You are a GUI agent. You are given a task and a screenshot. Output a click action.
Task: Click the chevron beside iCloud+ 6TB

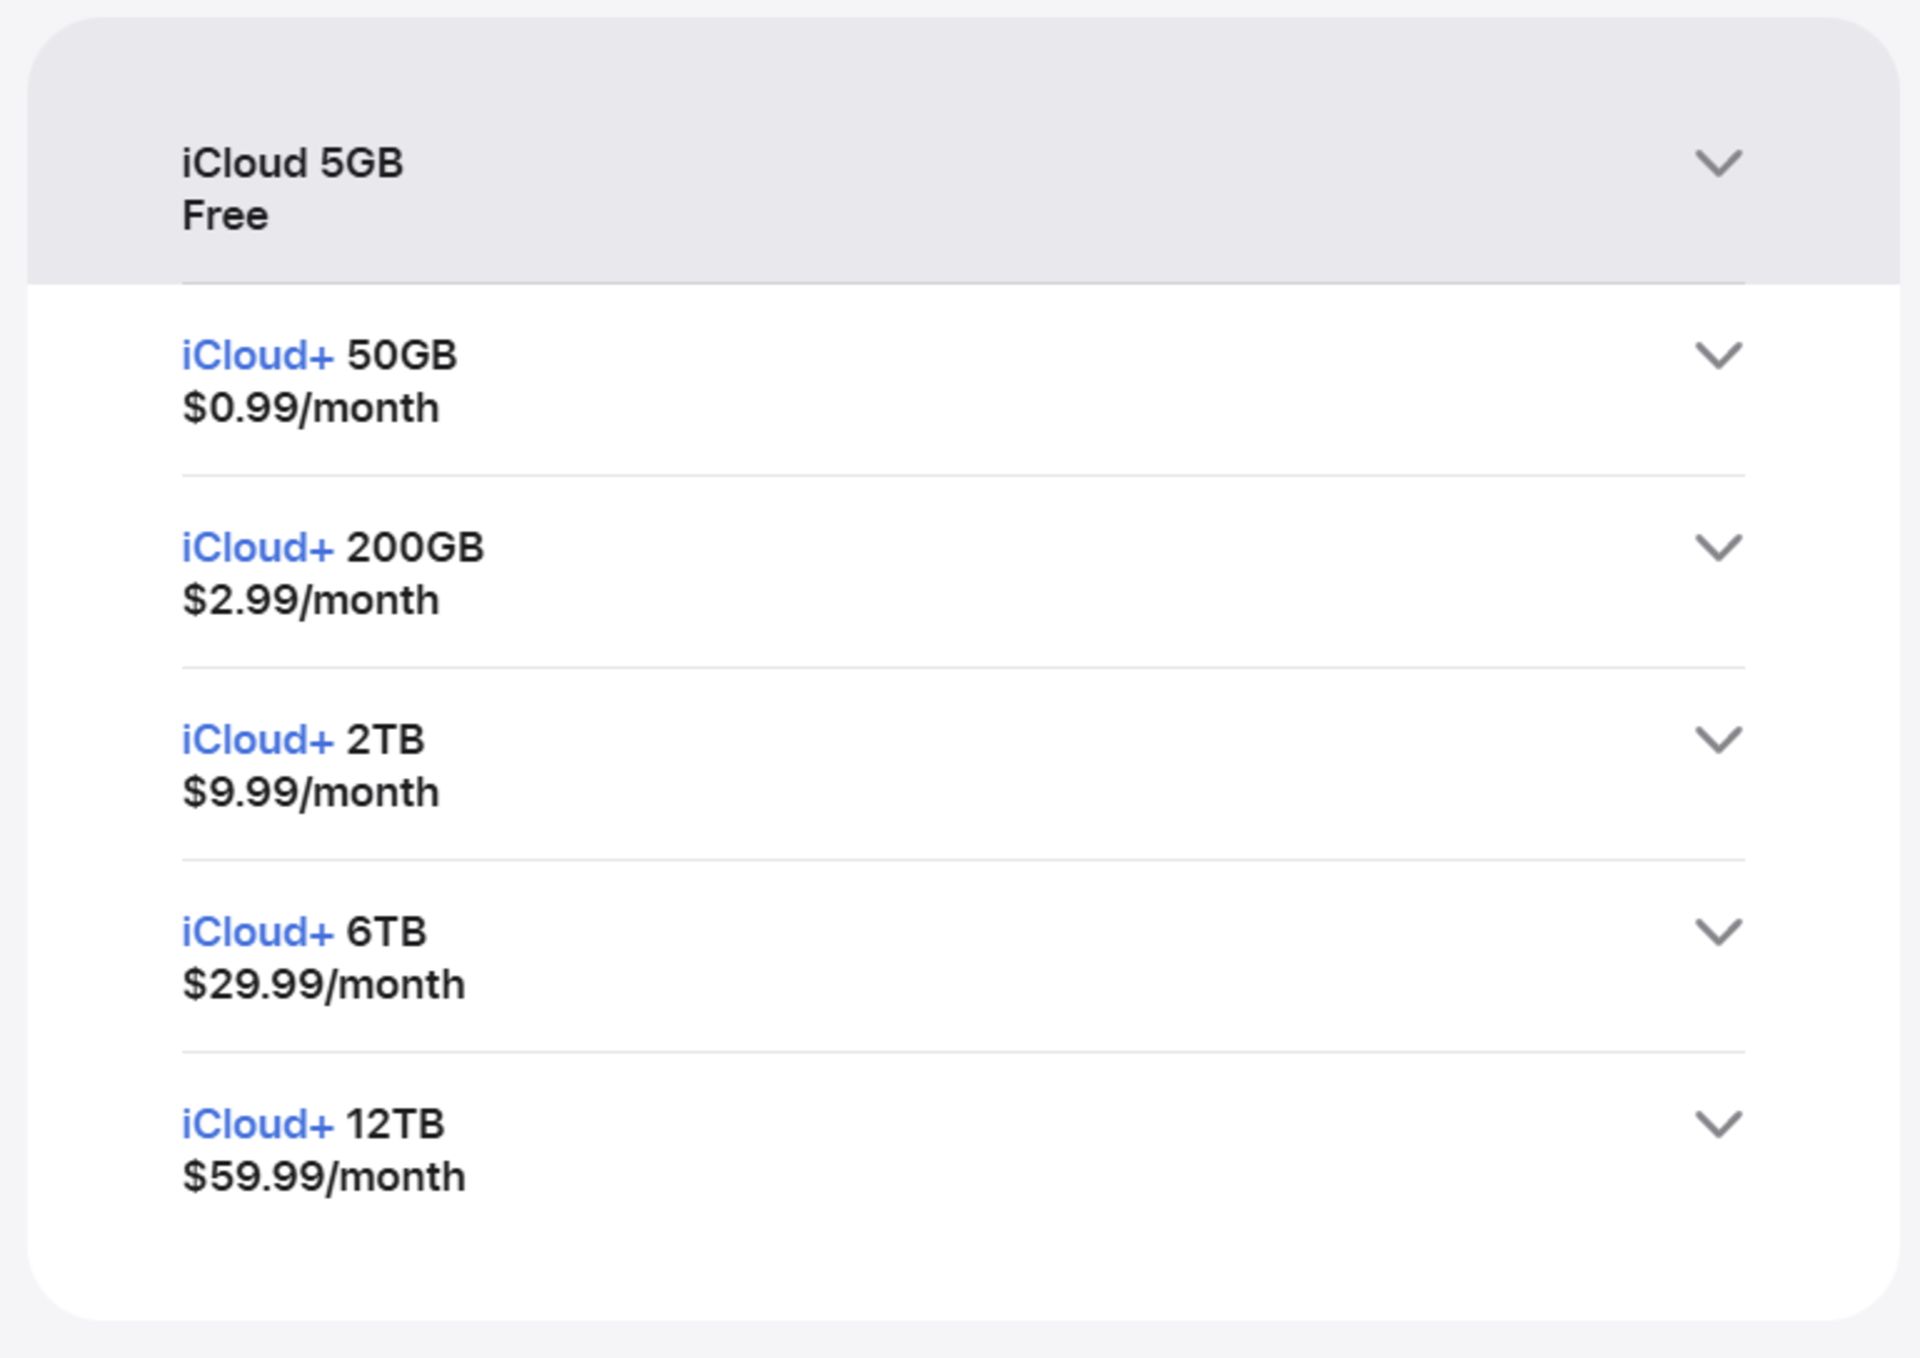[1718, 931]
